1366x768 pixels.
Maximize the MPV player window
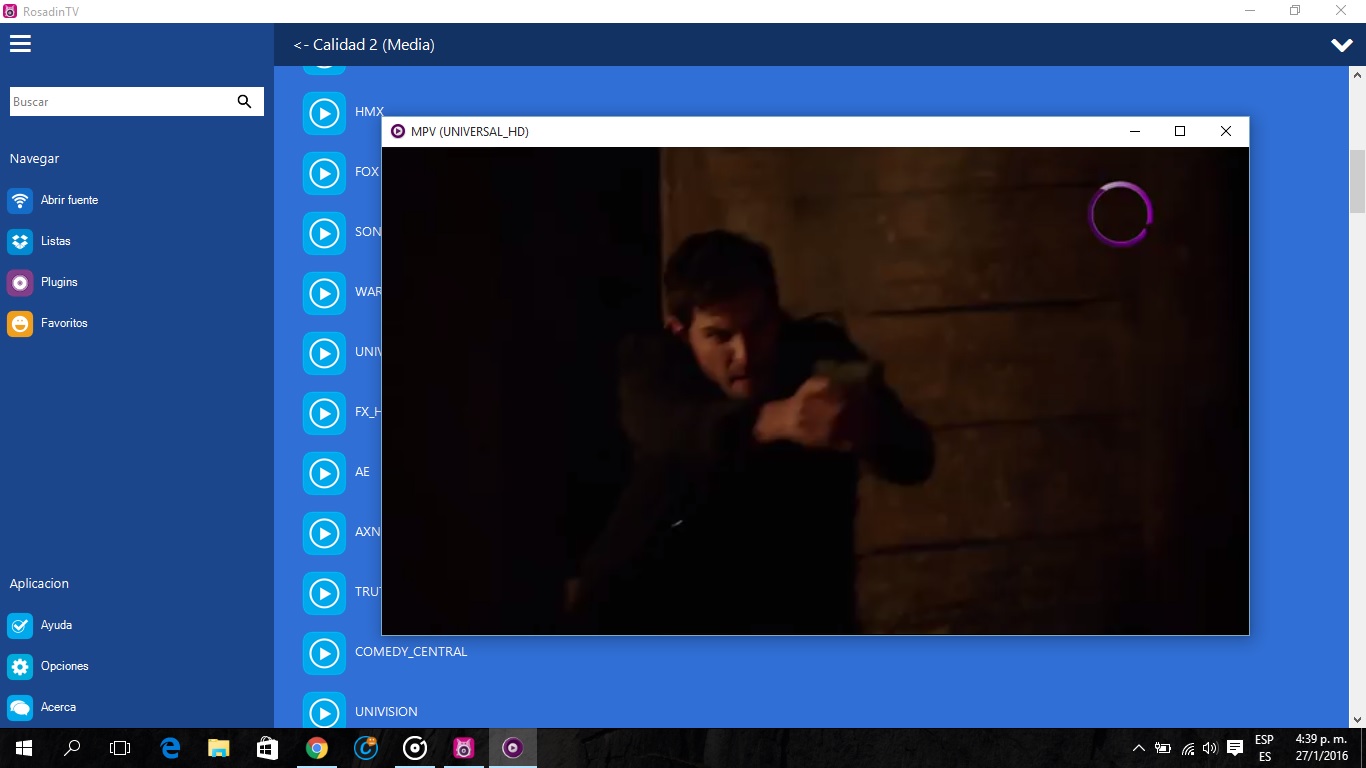coord(1180,131)
